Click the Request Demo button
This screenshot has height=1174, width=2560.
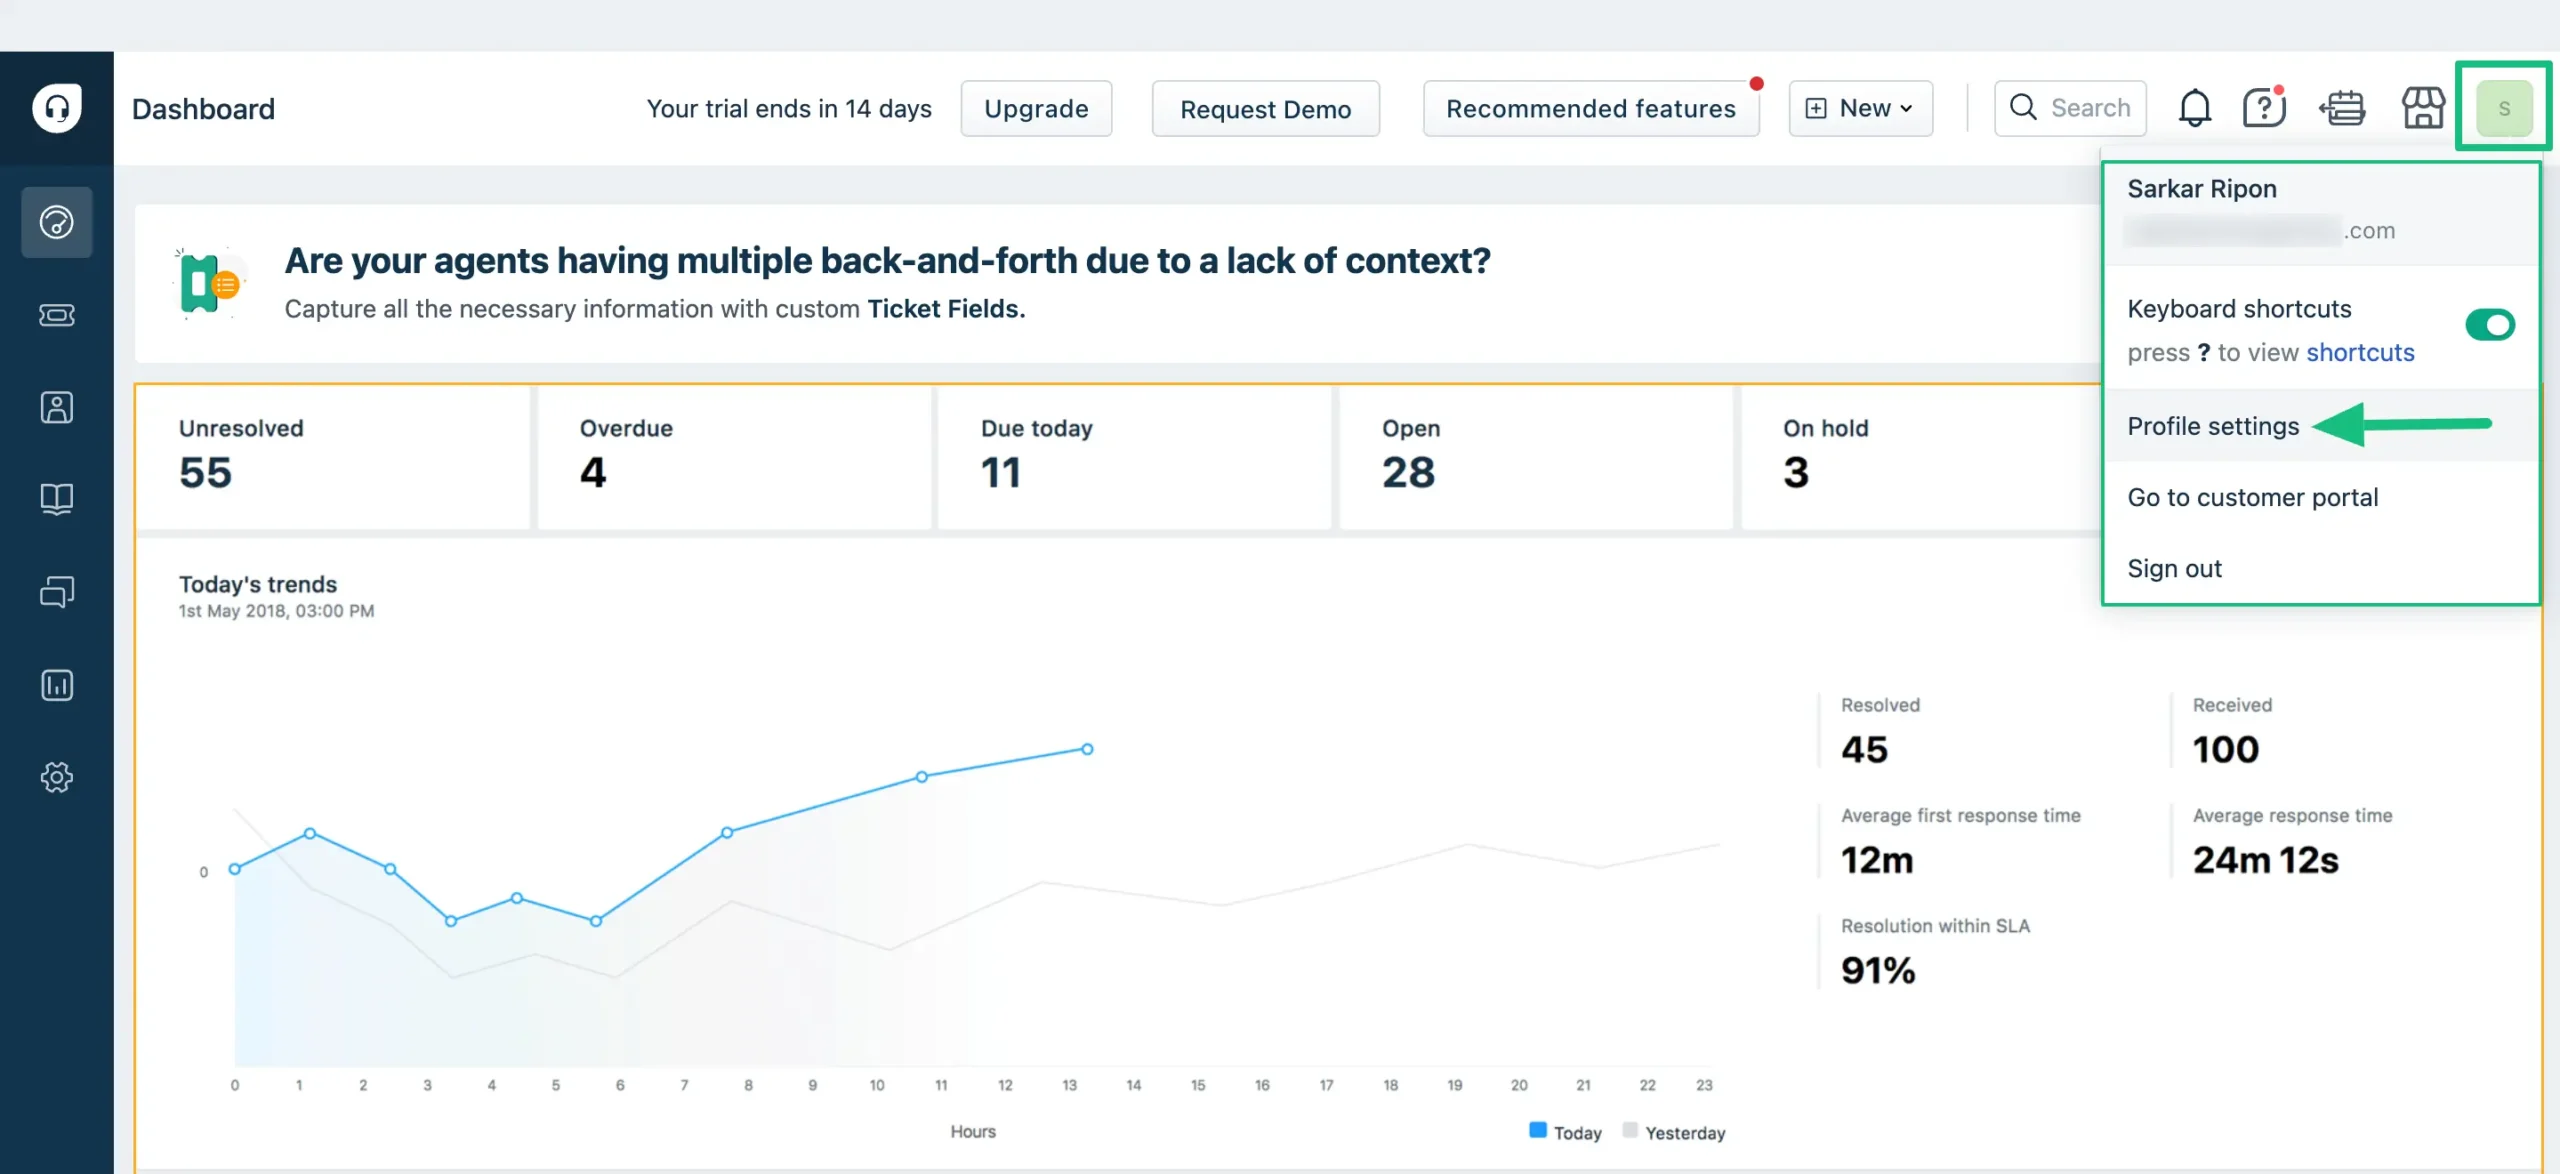1265,109
